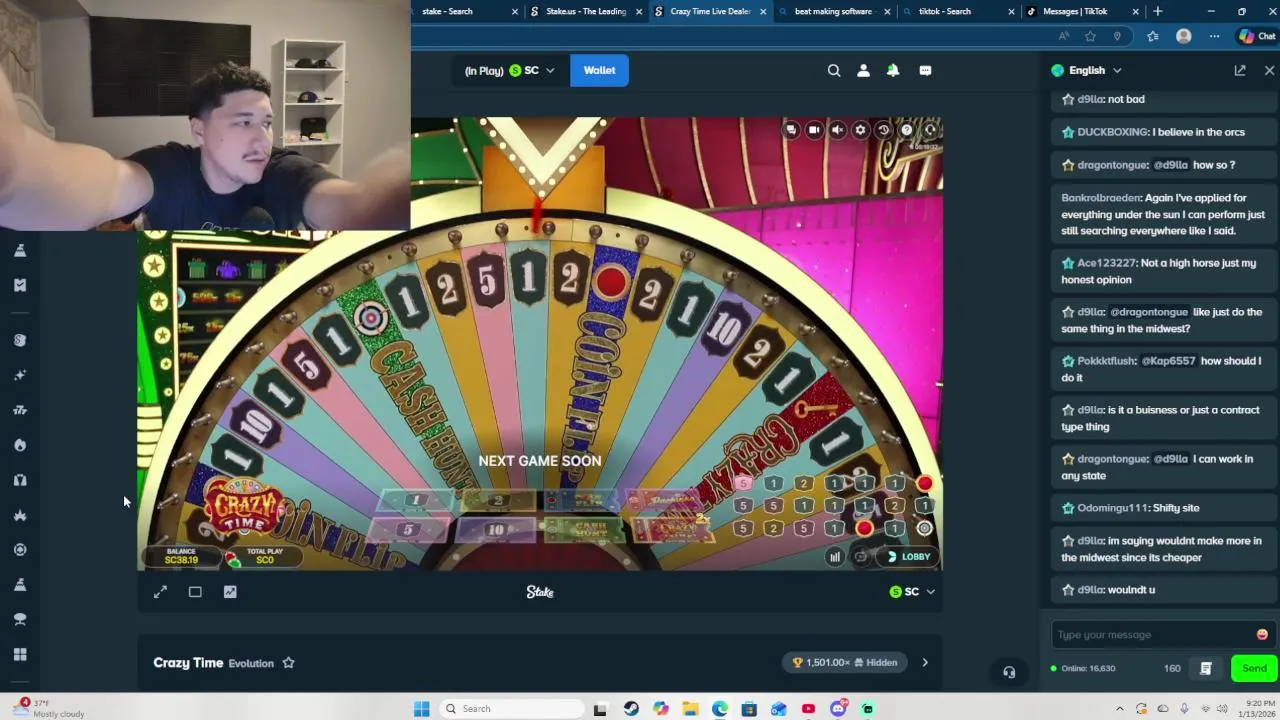The image size is (1280, 720).
Task: Favorite Crazy Time with the star
Action: tap(288, 662)
